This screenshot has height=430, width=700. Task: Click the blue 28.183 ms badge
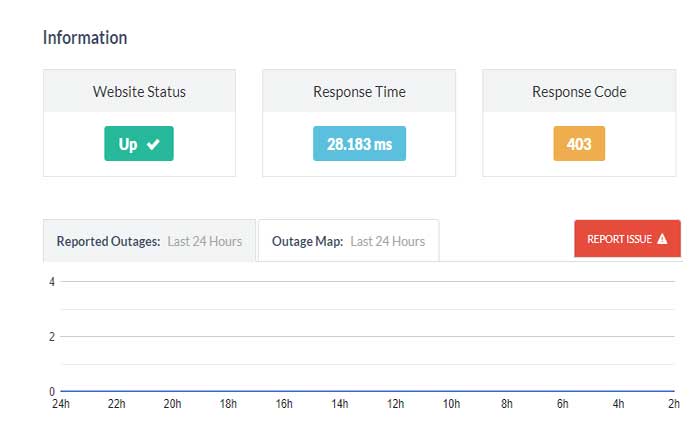pyautogui.click(x=359, y=144)
